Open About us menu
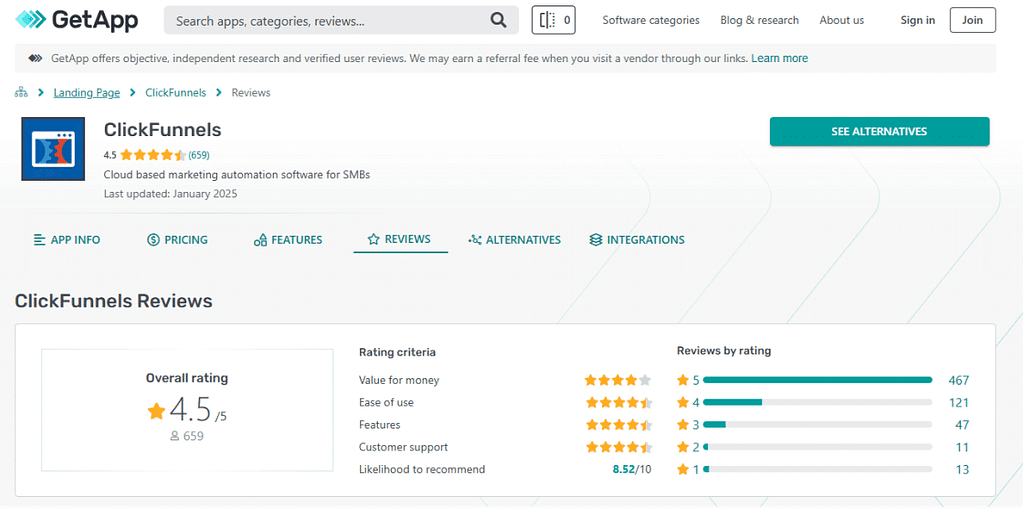The image size is (1023, 508). [842, 20]
